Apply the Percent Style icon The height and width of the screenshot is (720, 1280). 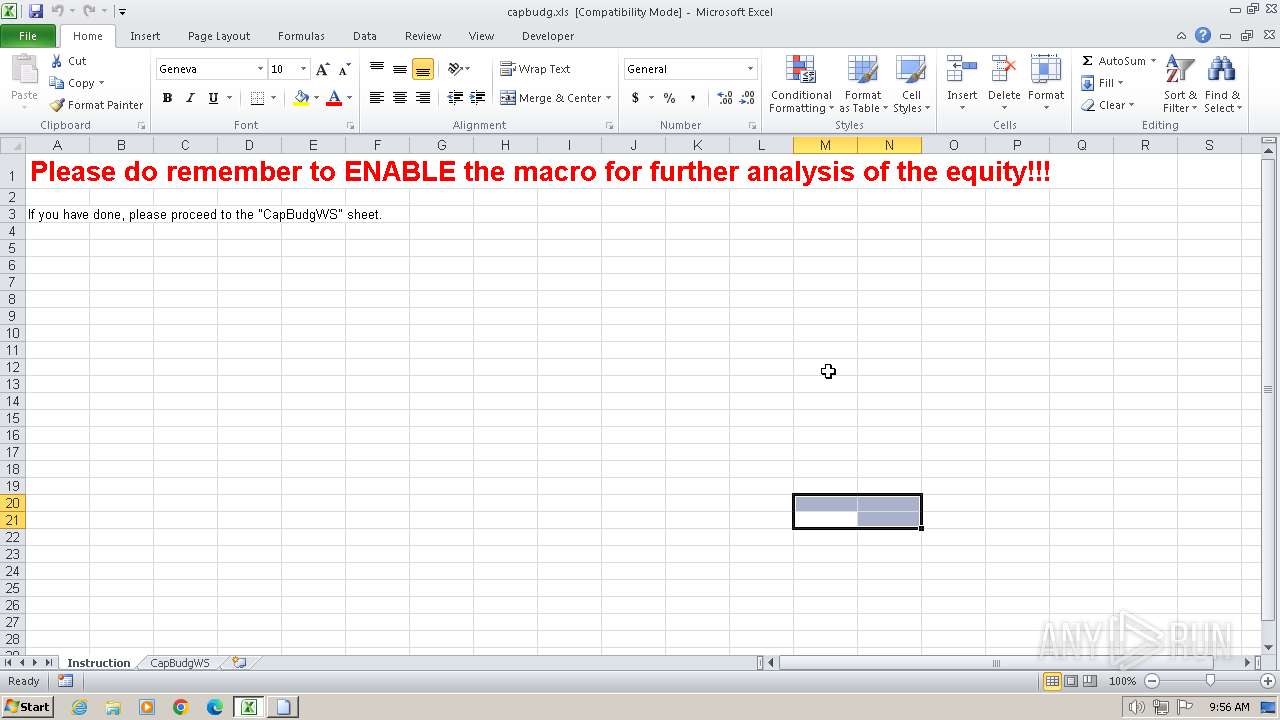669,98
